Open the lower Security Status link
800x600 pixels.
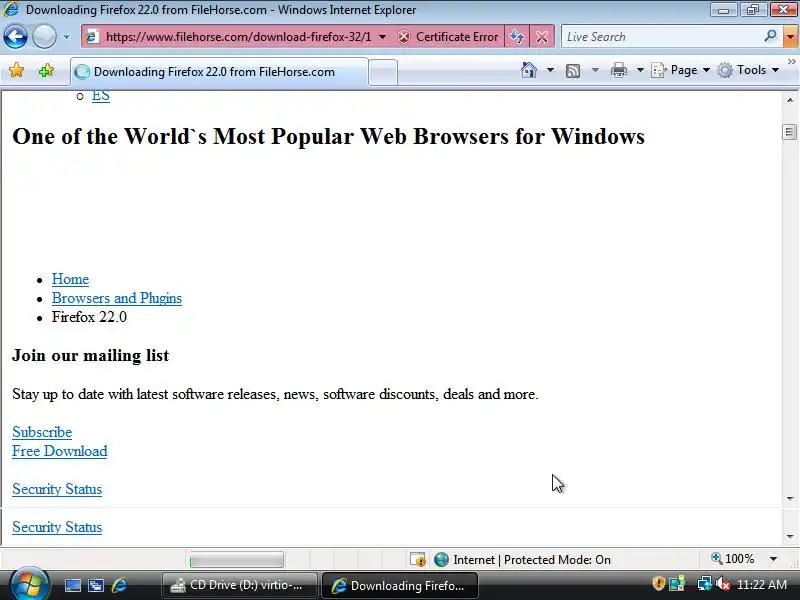(x=57, y=527)
